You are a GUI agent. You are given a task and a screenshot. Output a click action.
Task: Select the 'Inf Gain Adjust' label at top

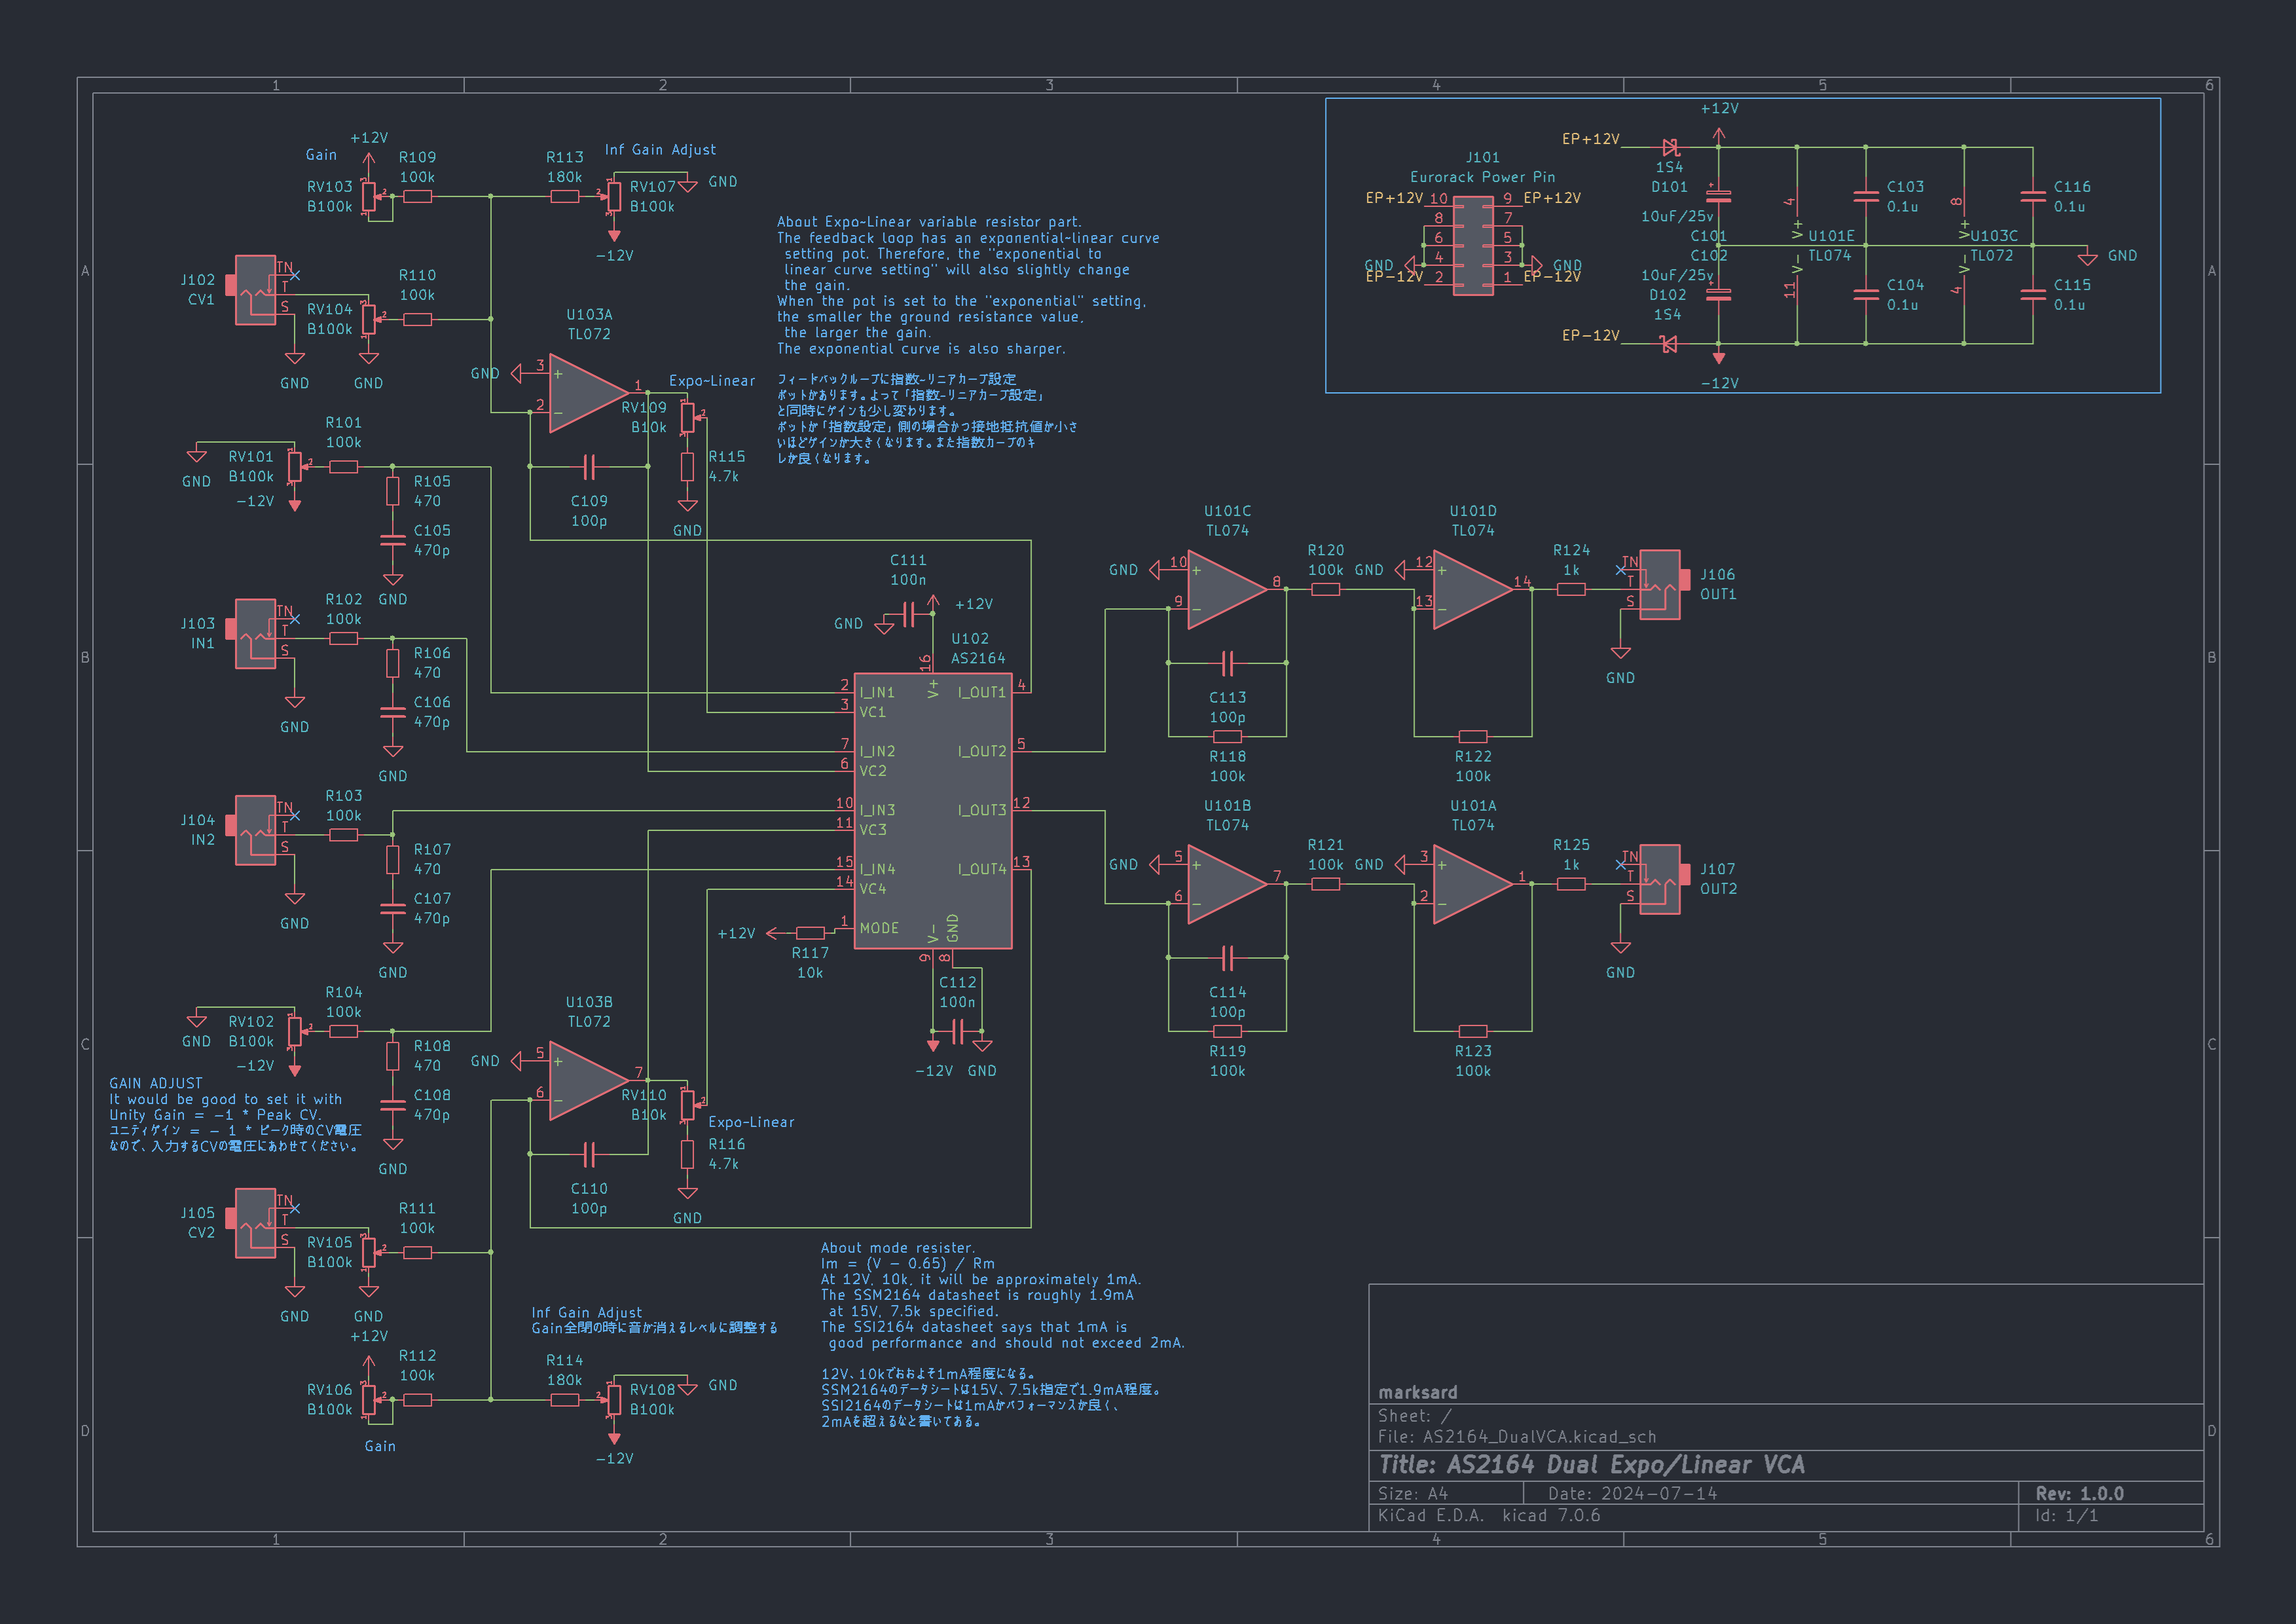tap(660, 149)
